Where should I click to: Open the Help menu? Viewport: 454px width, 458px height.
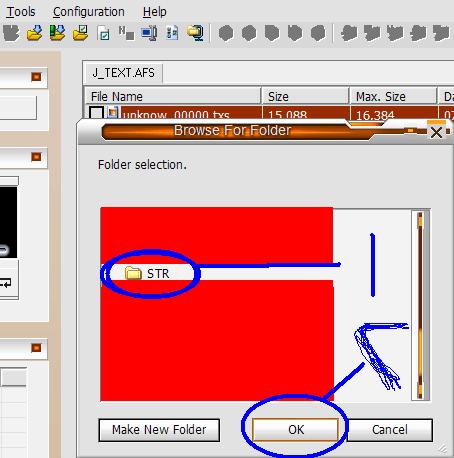click(154, 12)
